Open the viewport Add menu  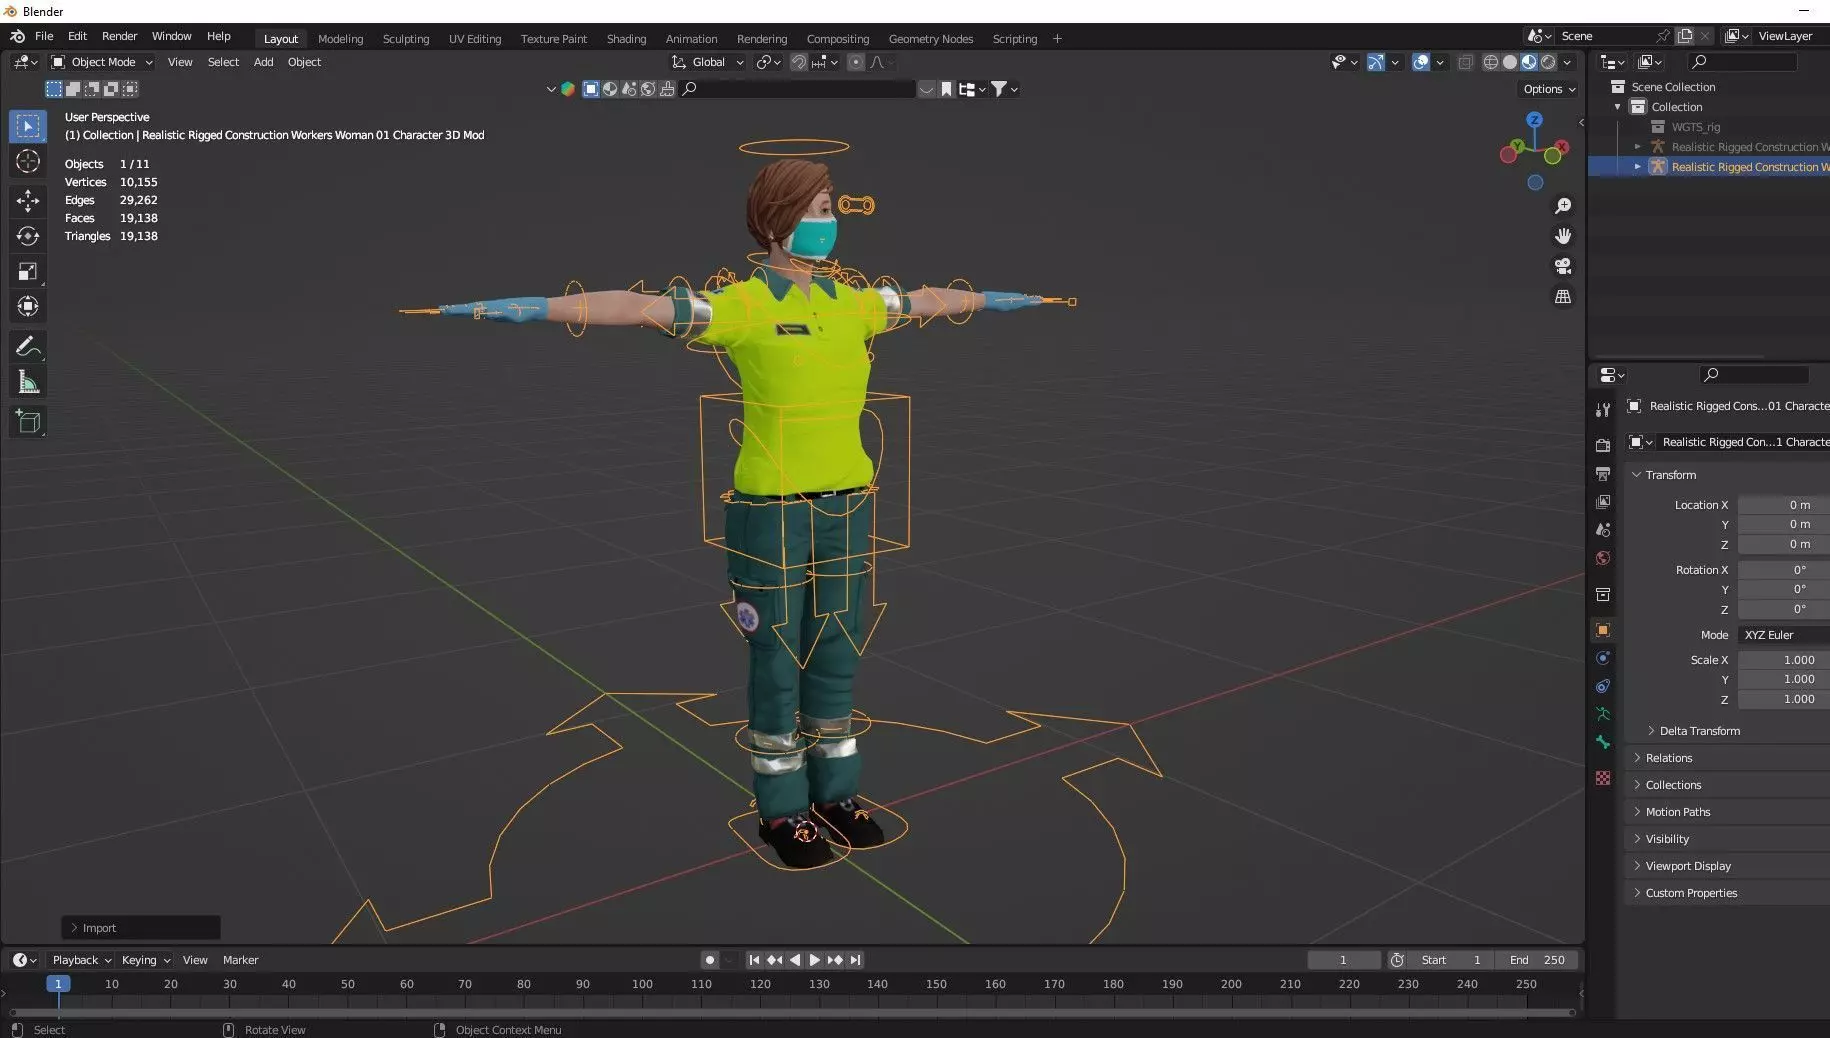(263, 62)
